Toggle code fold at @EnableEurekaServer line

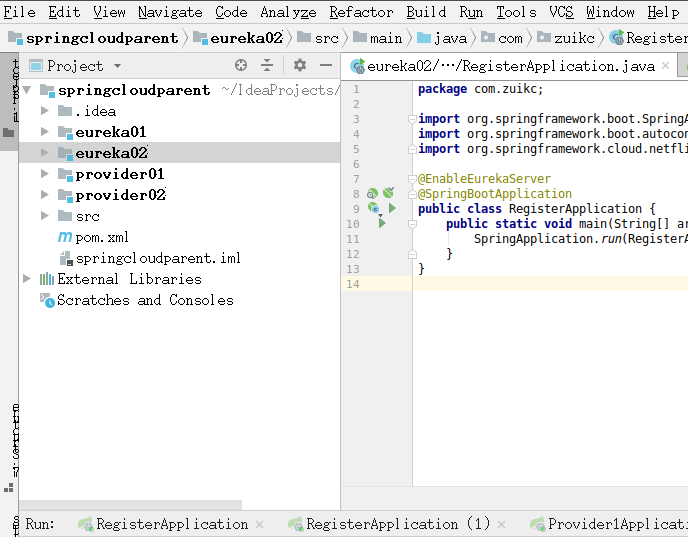(412, 179)
